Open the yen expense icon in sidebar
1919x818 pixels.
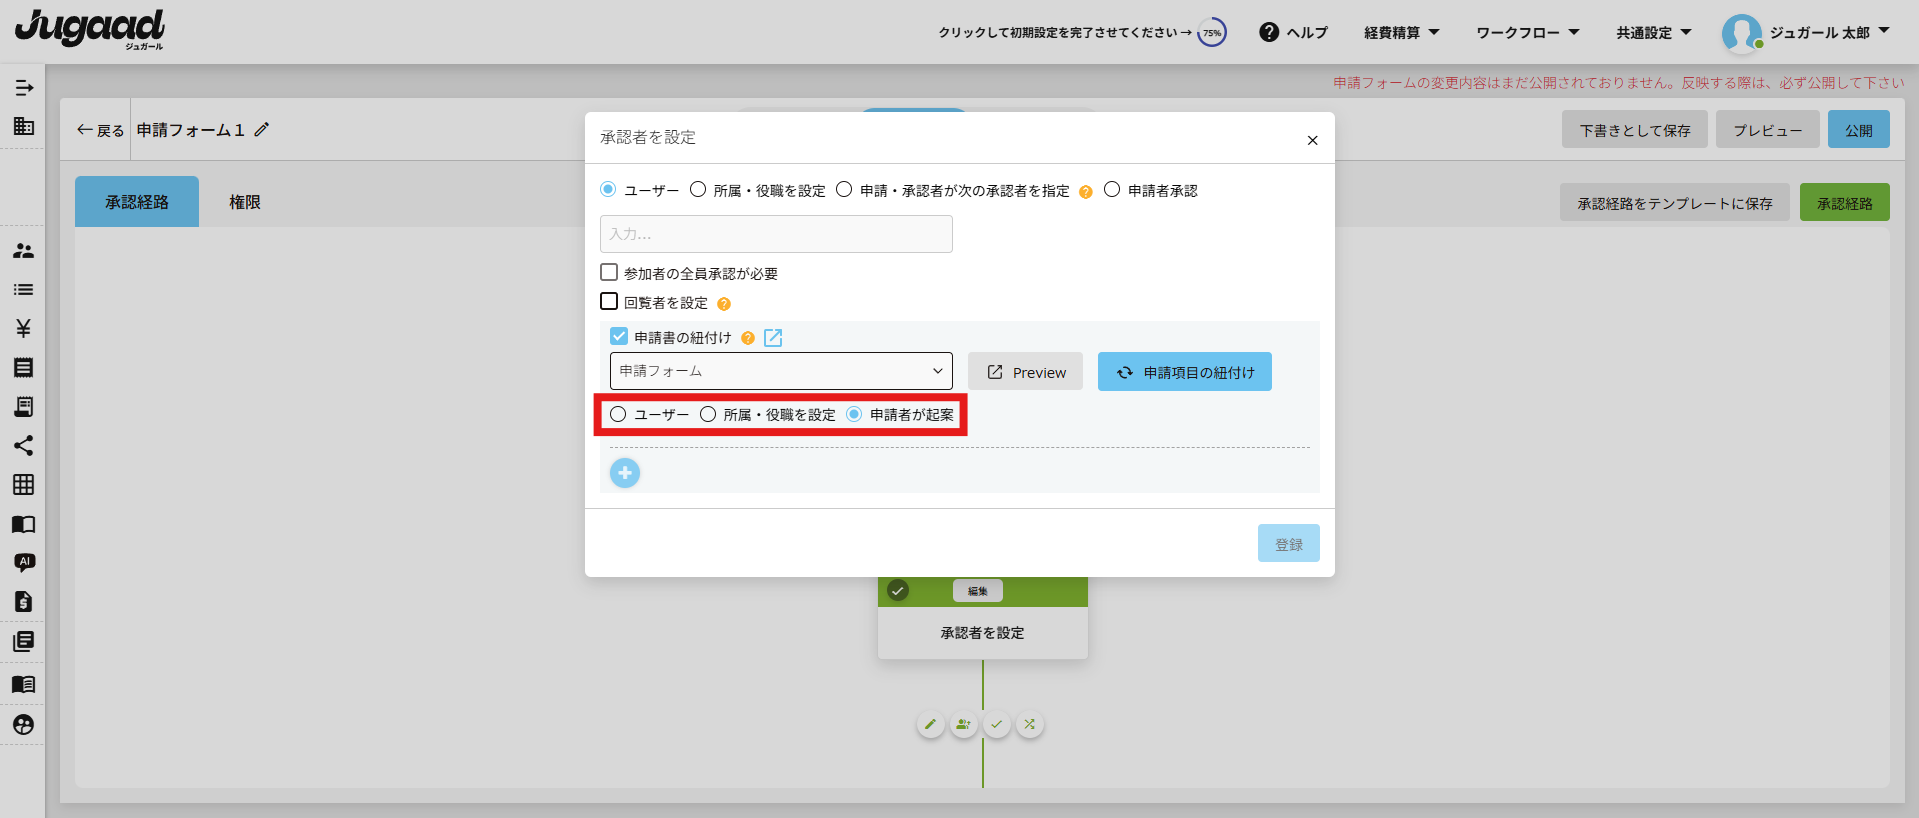[x=23, y=328]
